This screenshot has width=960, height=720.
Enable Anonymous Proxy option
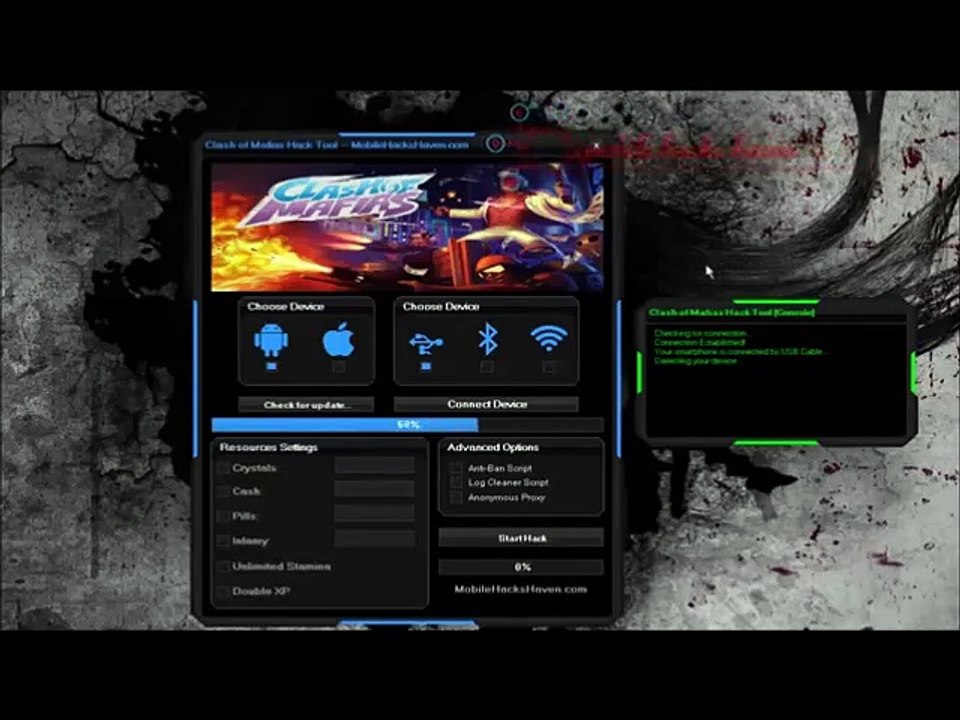pos(456,498)
